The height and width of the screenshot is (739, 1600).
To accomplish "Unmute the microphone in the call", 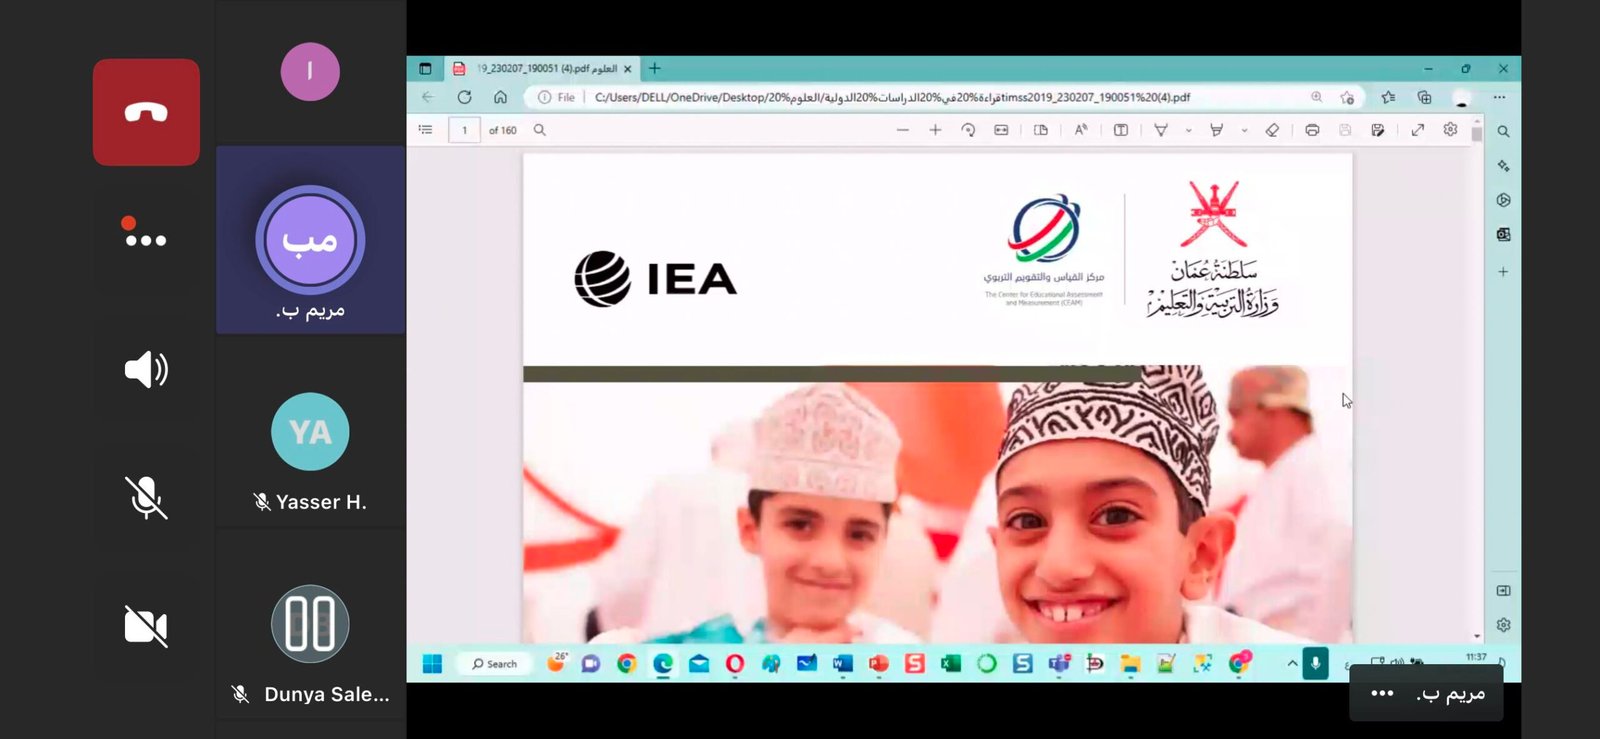I will (146, 497).
